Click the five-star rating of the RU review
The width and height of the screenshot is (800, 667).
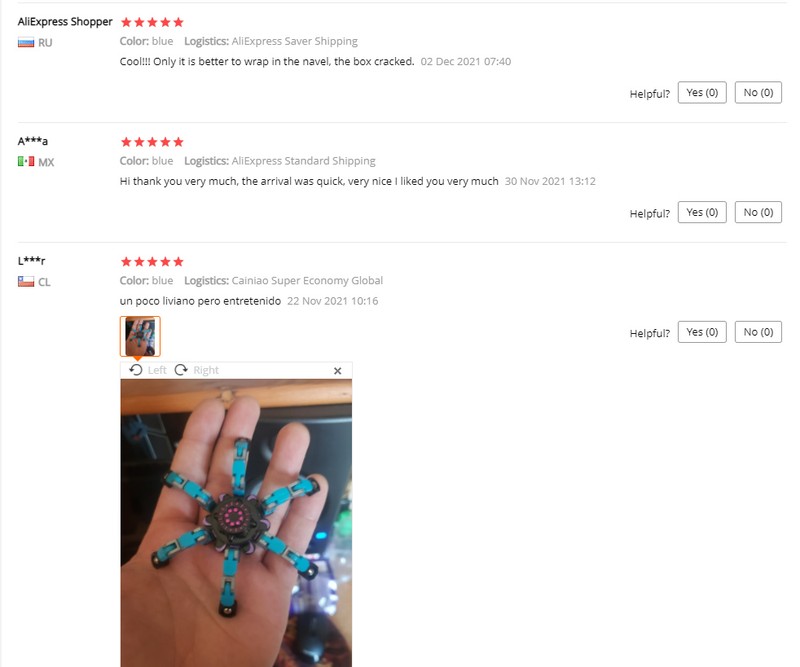click(152, 22)
